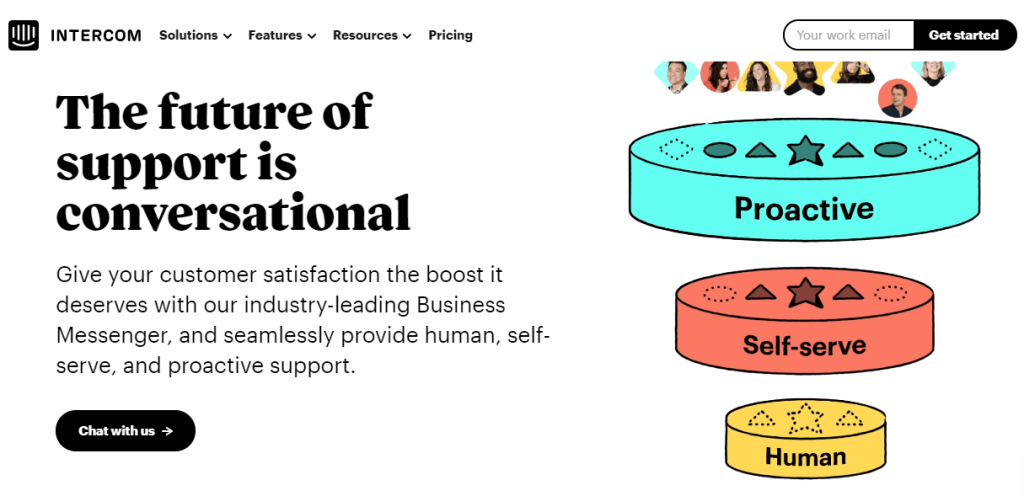Image resolution: width=1024 pixels, height=496 pixels.
Task: Click the work email input field
Action: 848,35
